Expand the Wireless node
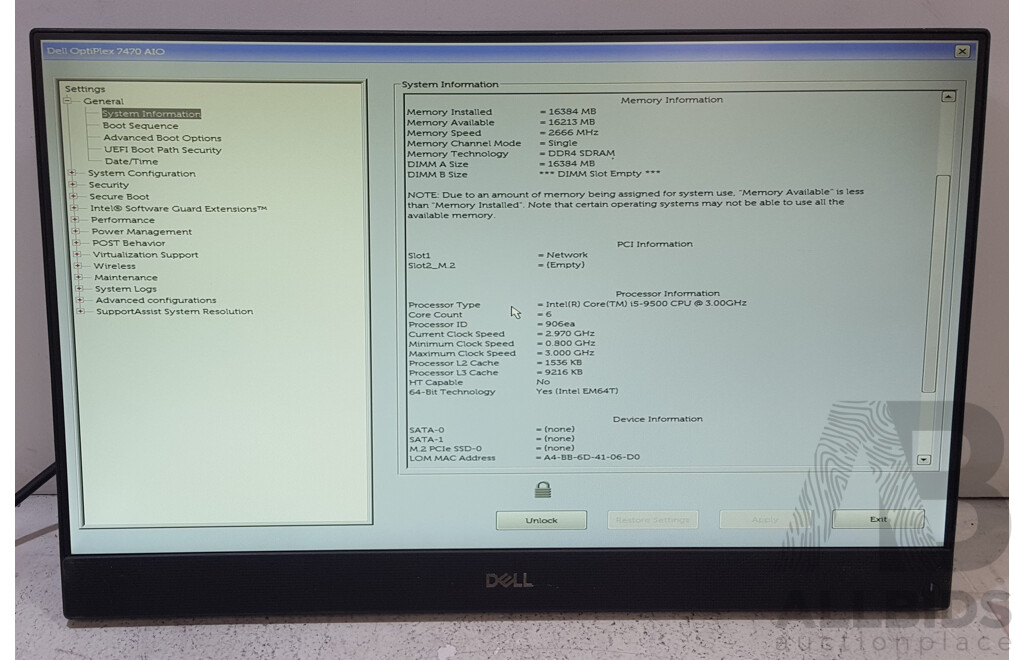Image resolution: width=1024 pixels, height=660 pixels. pos(77,266)
